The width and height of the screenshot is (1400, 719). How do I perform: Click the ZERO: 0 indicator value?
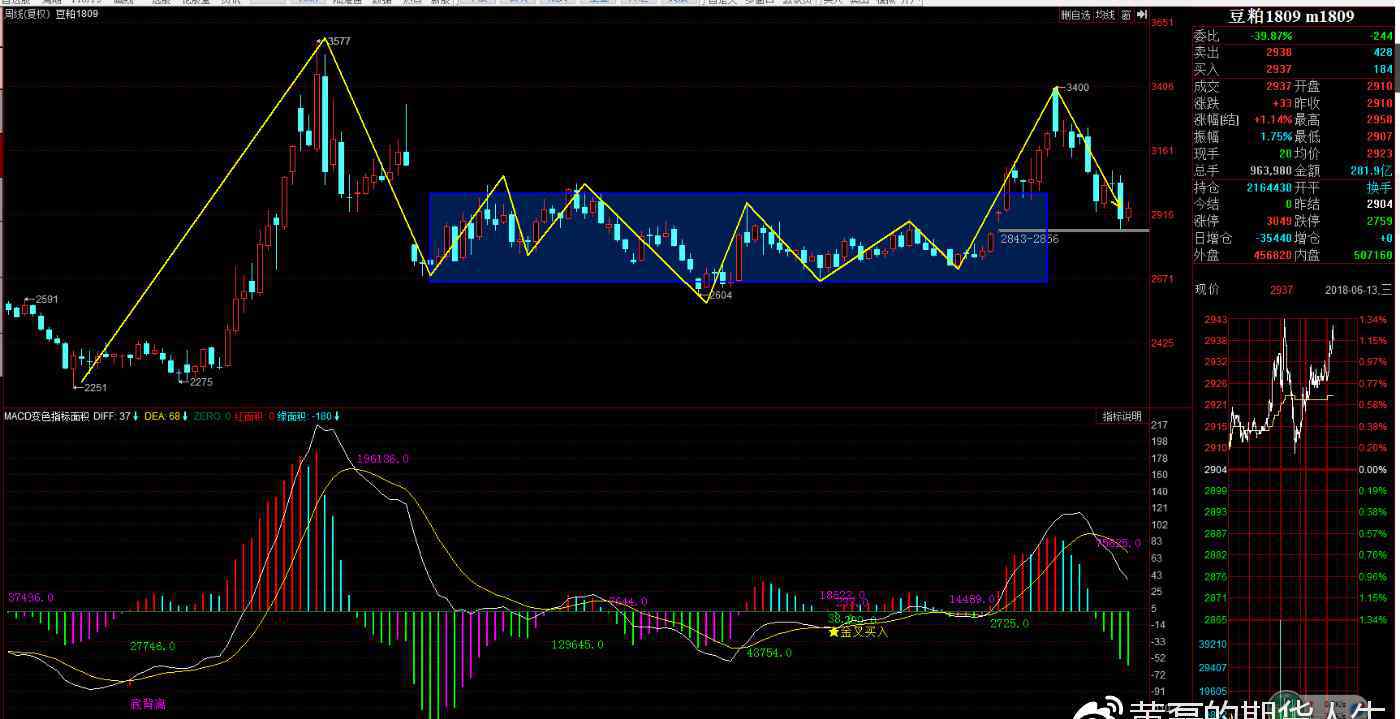(x=213, y=416)
